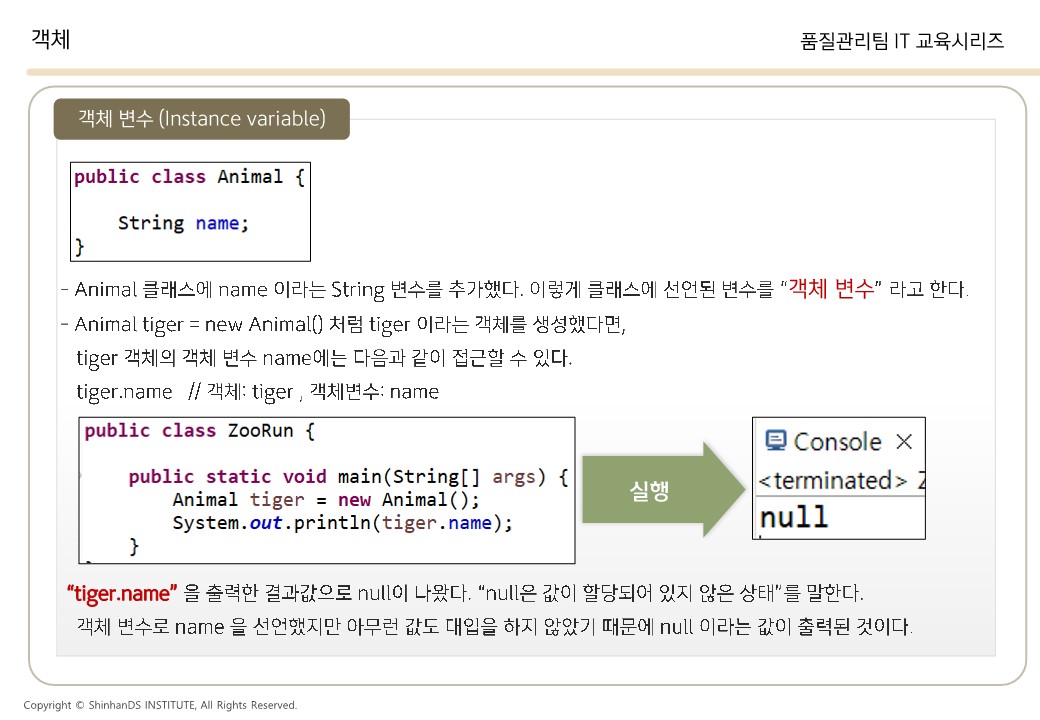This screenshot has width=1040, height=720.
Task: Click the green 실행 arrow
Action: point(664,489)
